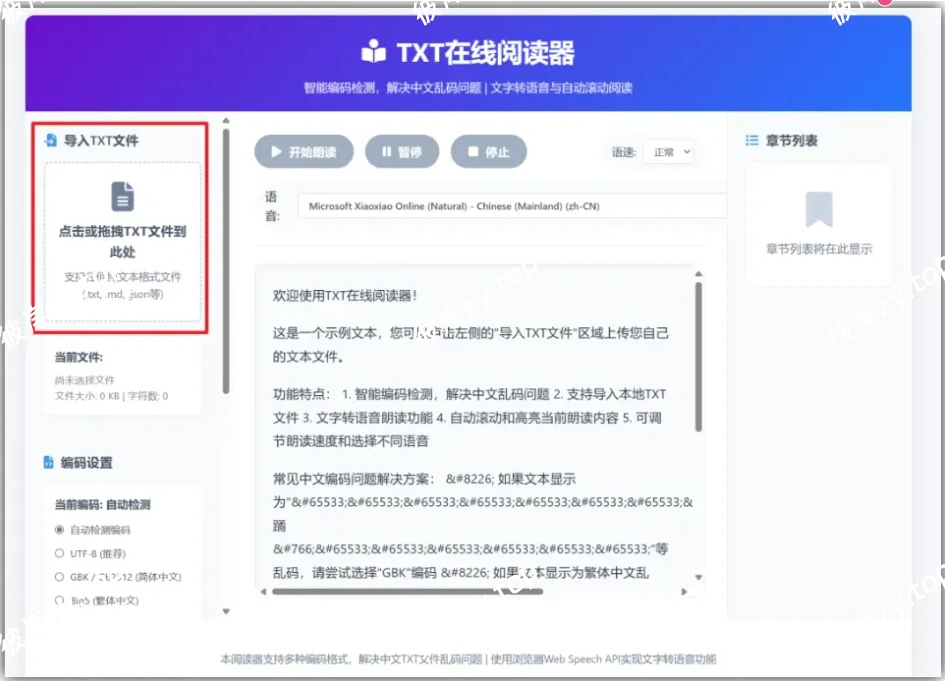Click the document icon inside the file drop zone

121,196
